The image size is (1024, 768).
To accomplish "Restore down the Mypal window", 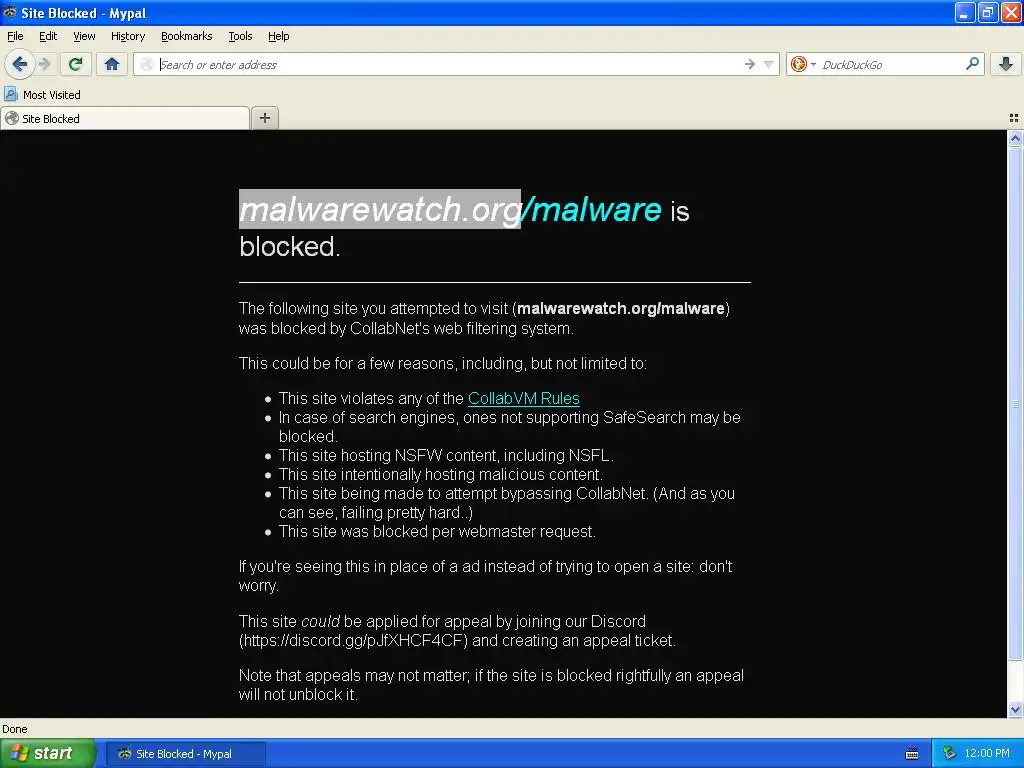I will click(988, 12).
